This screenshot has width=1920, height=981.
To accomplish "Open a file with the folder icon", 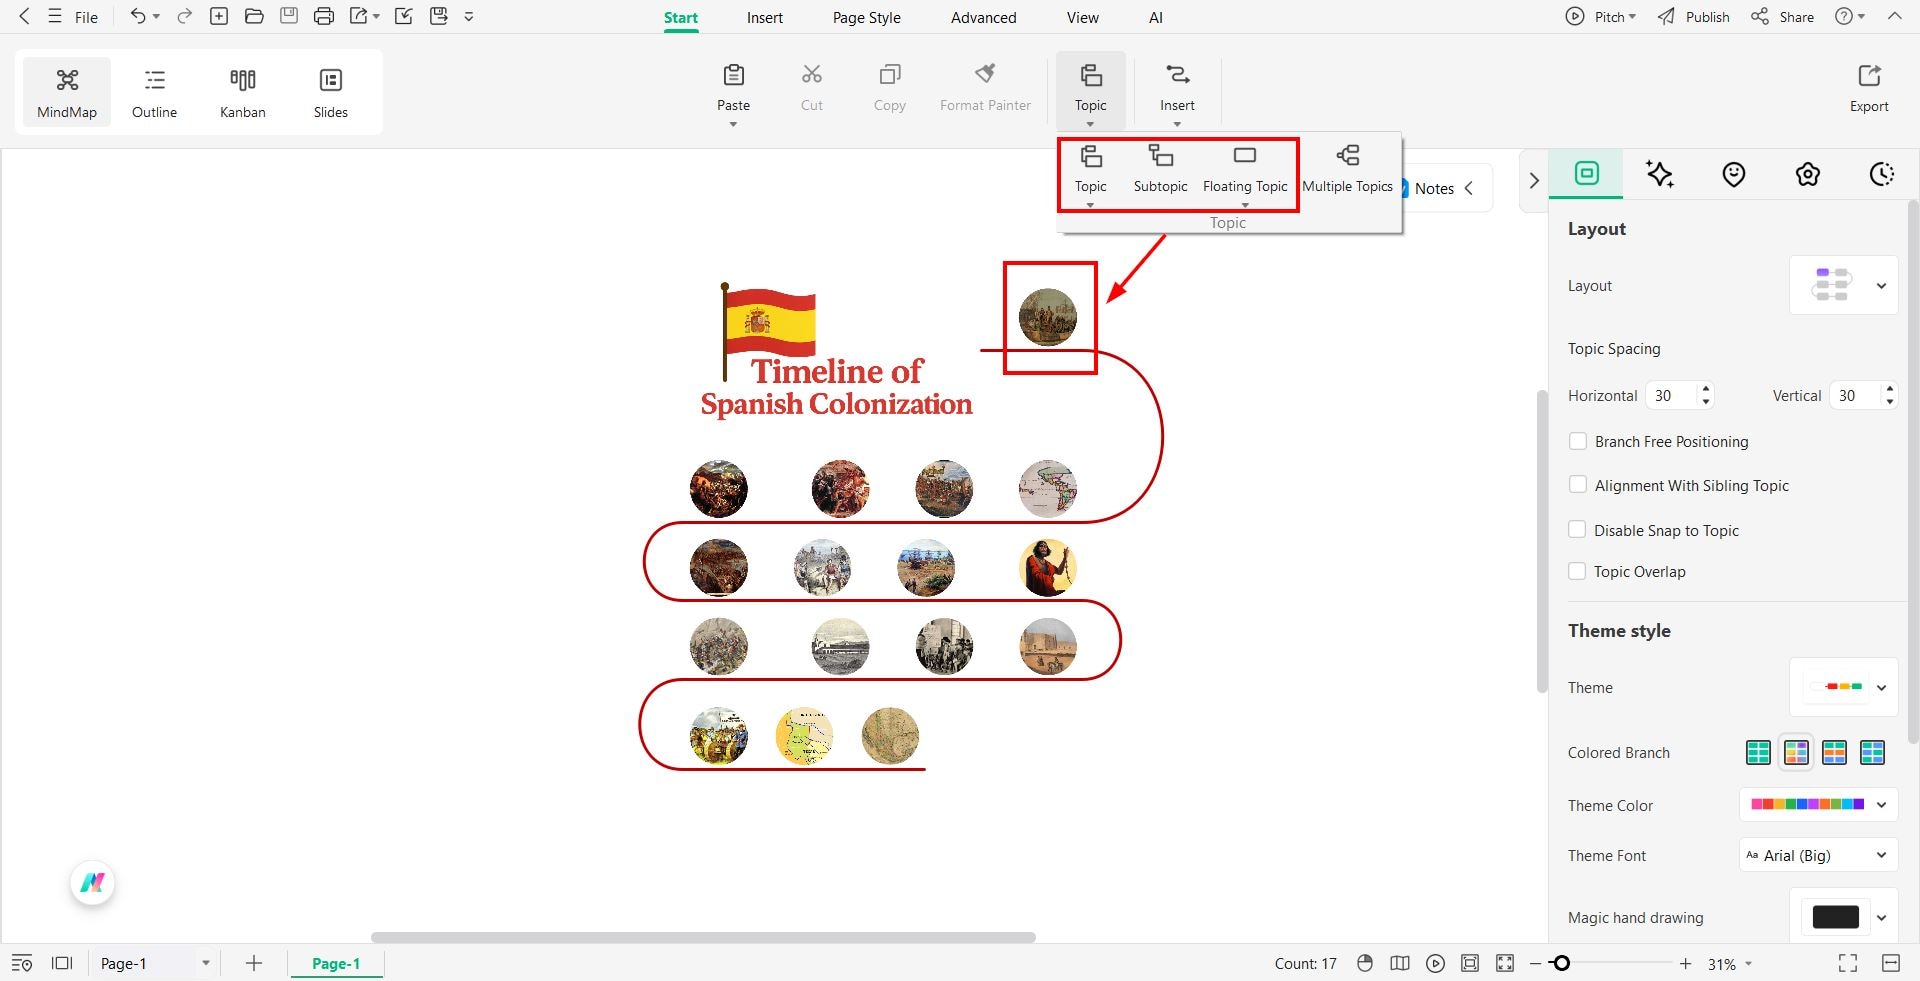I will (254, 16).
